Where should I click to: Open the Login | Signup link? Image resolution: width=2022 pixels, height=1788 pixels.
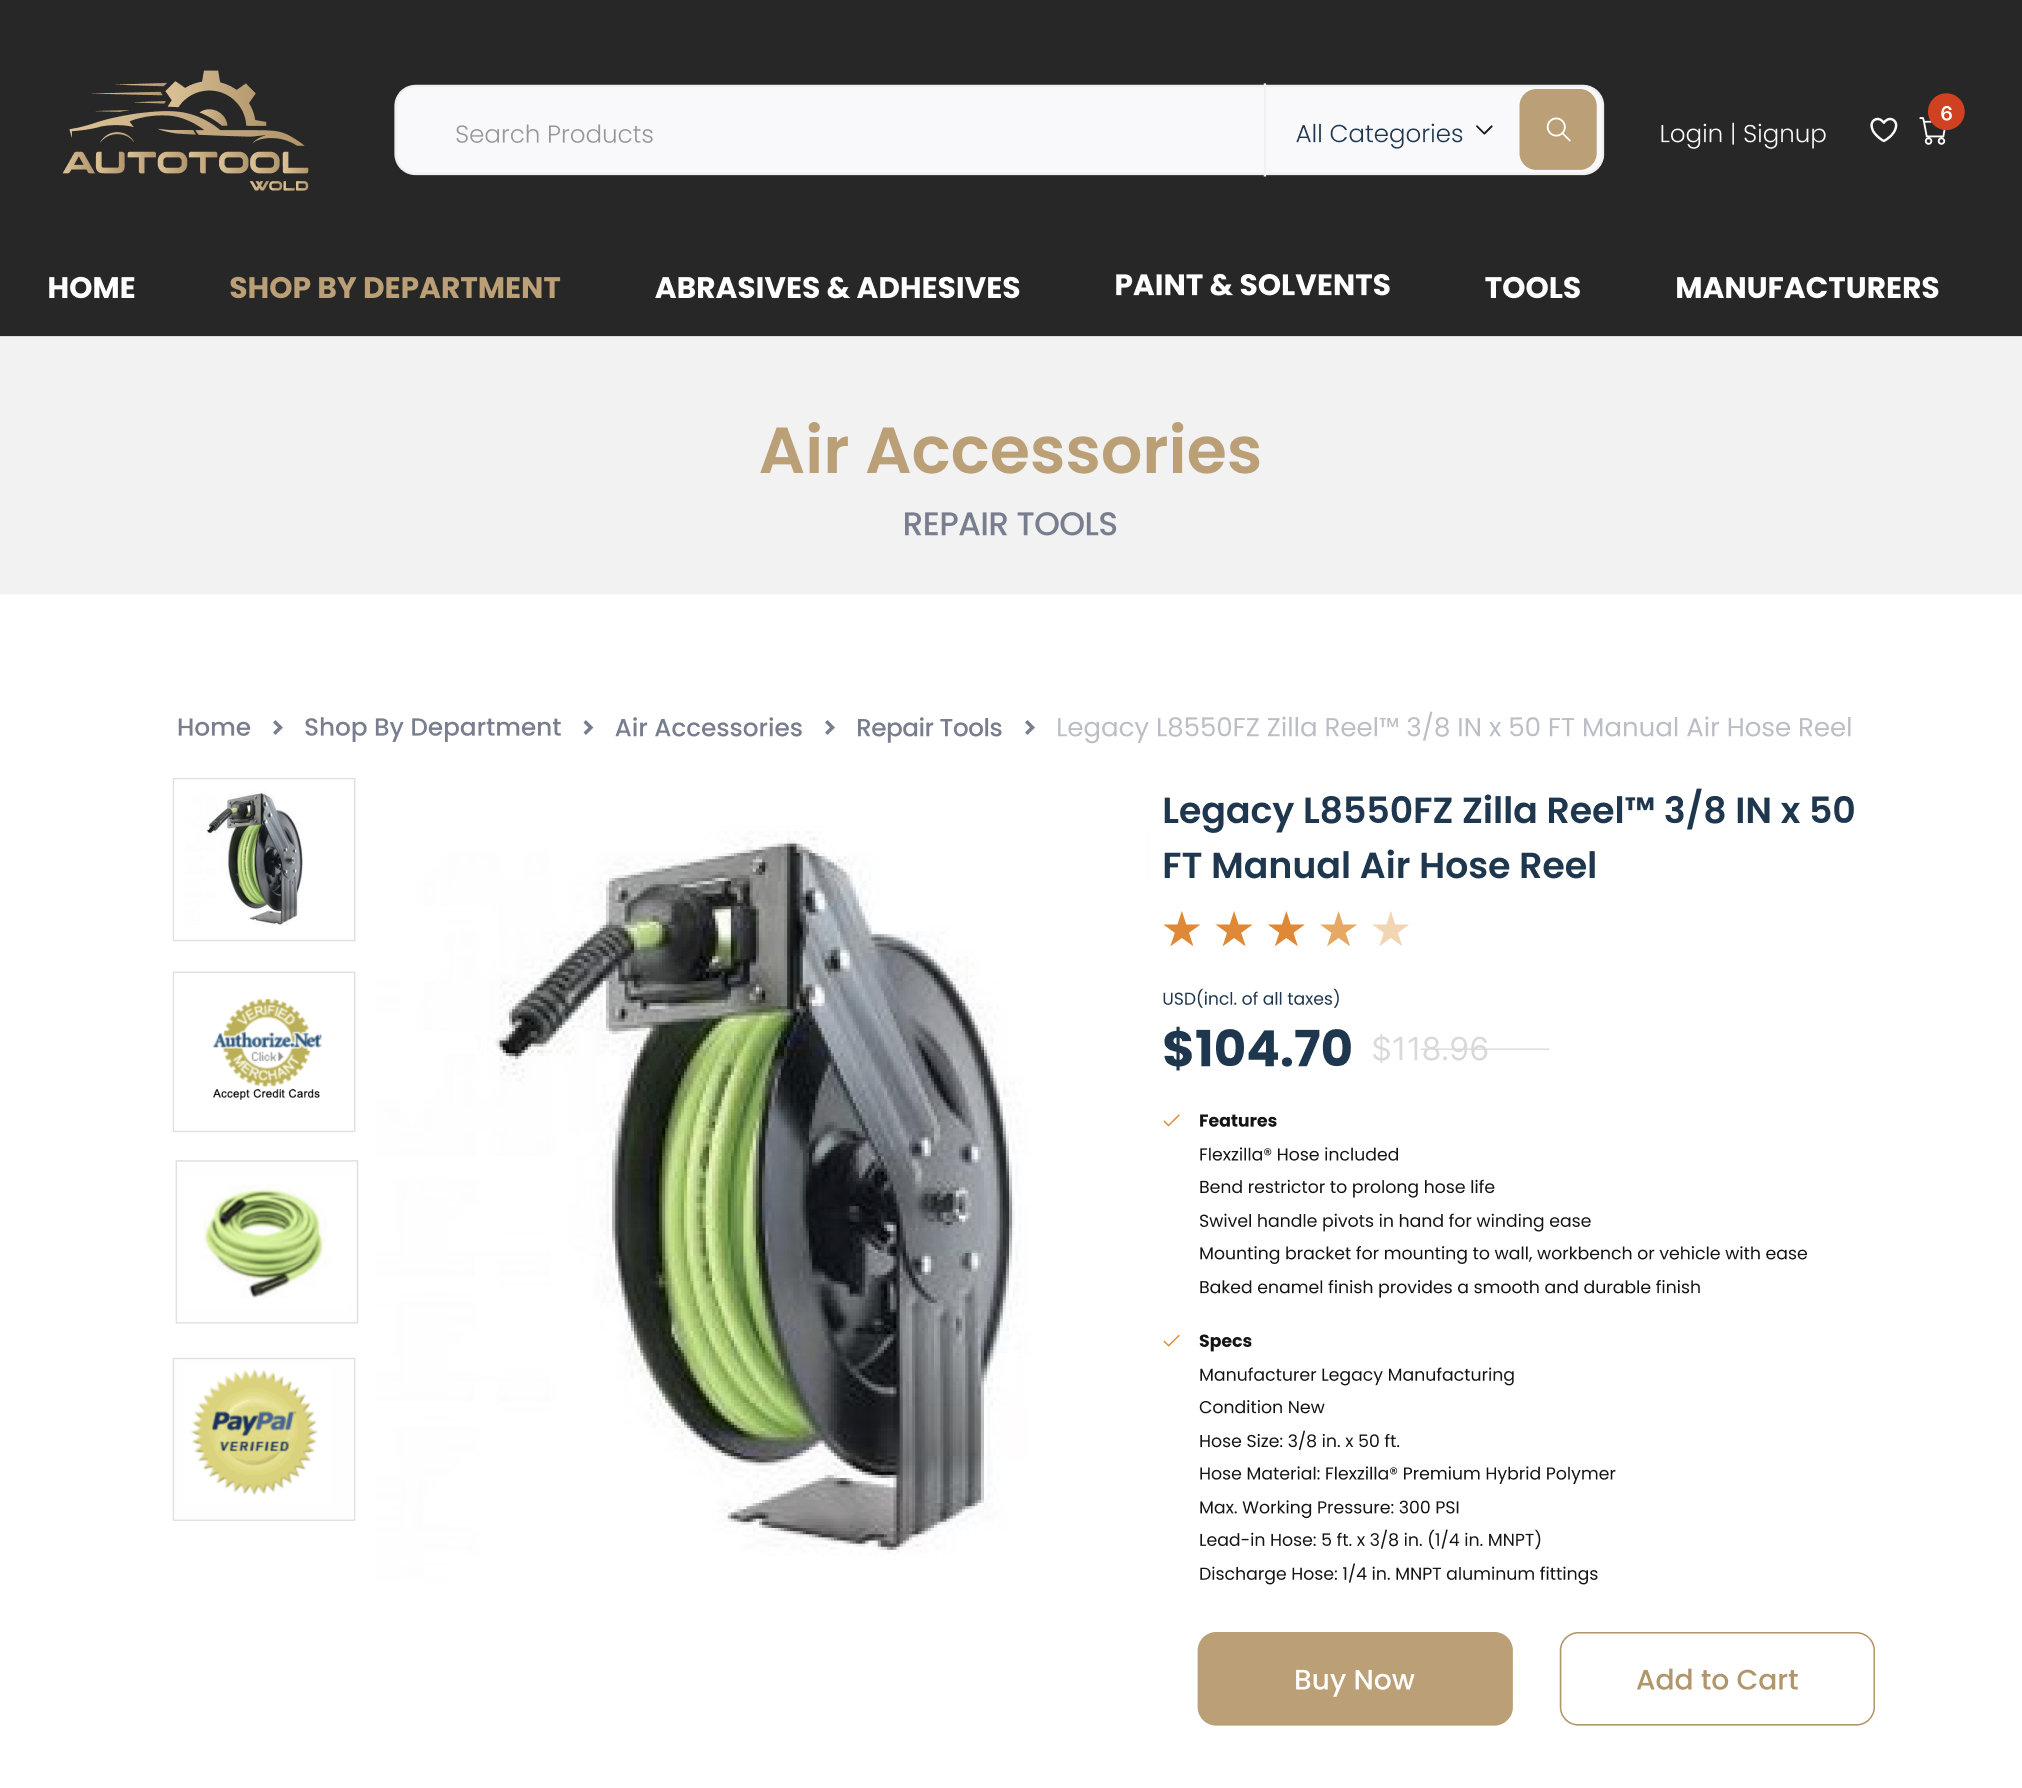(1742, 133)
